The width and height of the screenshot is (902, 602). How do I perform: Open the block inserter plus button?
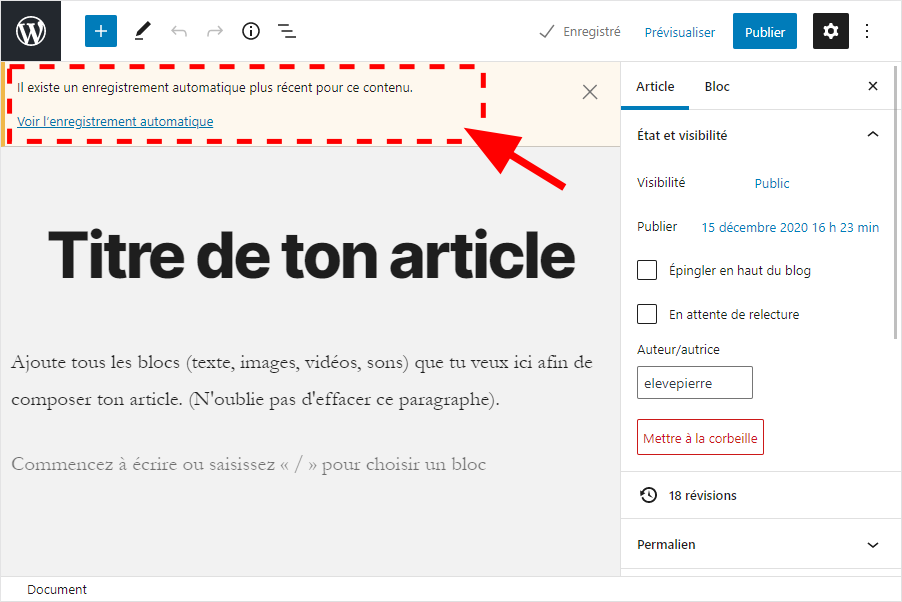100,31
